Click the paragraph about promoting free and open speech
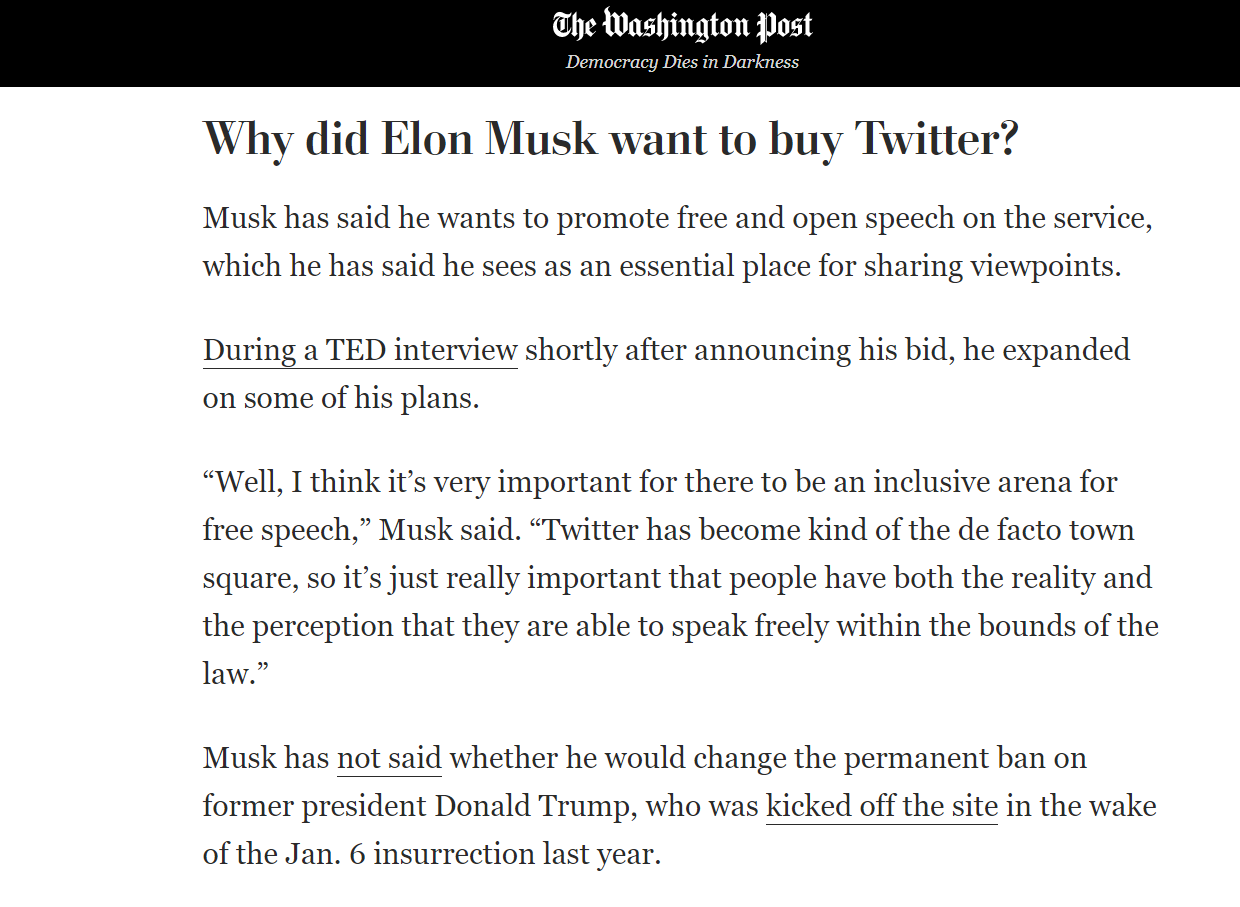Screen dimensions: 1240x907 click(678, 242)
